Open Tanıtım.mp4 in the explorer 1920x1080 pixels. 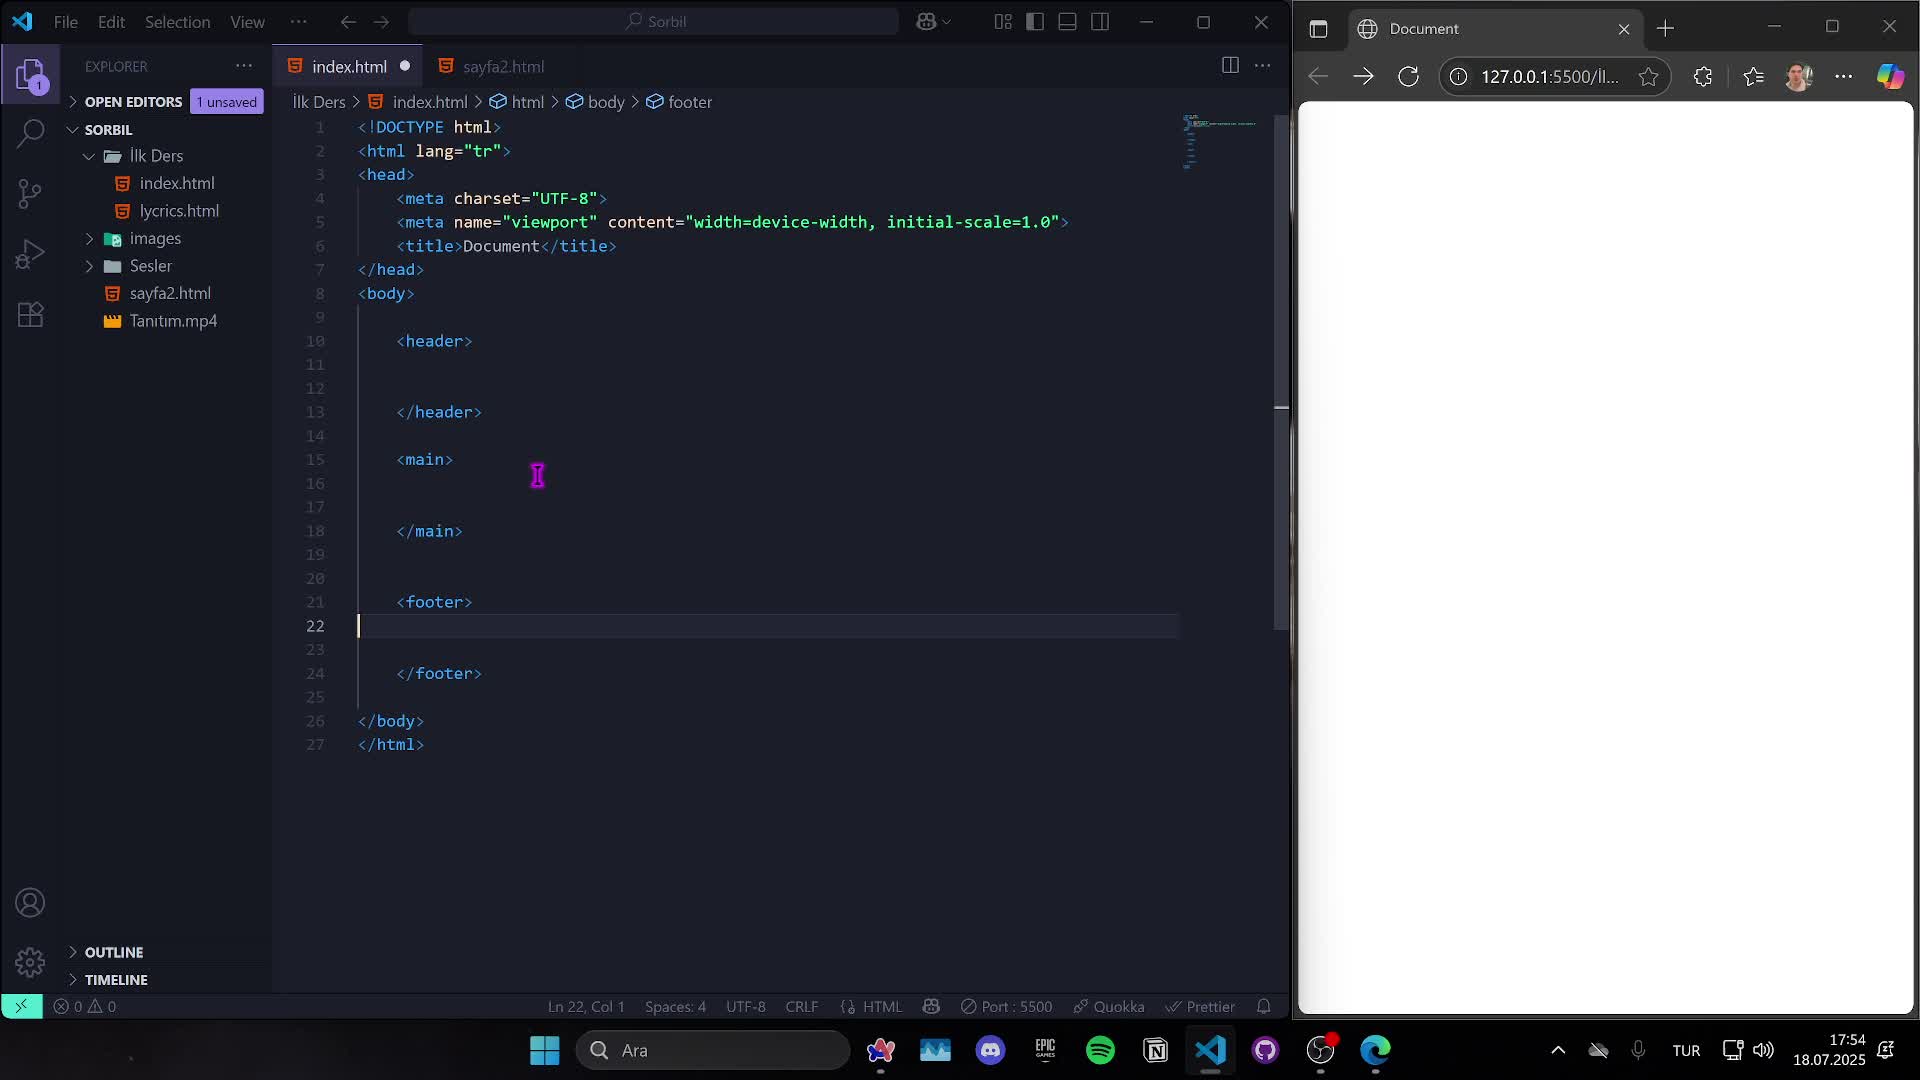(173, 321)
